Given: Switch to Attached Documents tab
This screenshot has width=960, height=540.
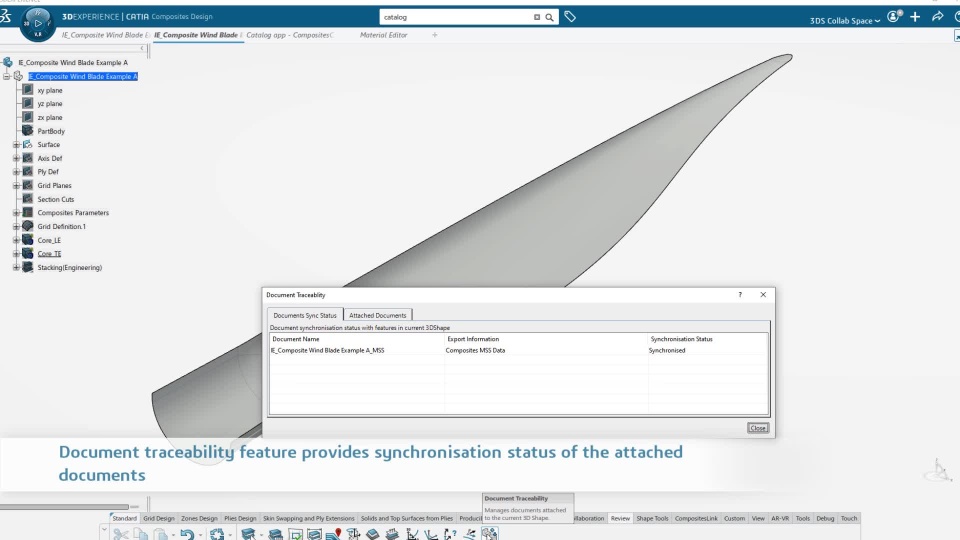Looking at the screenshot, I should pyautogui.click(x=377, y=315).
